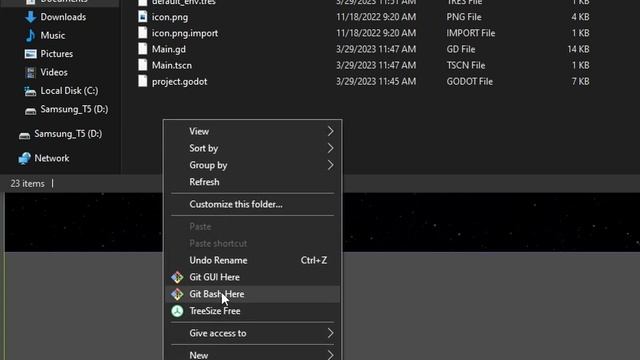Screen dimensions: 640x360
Task: Click the icon.png.import file icon
Action: tap(142, 33)
